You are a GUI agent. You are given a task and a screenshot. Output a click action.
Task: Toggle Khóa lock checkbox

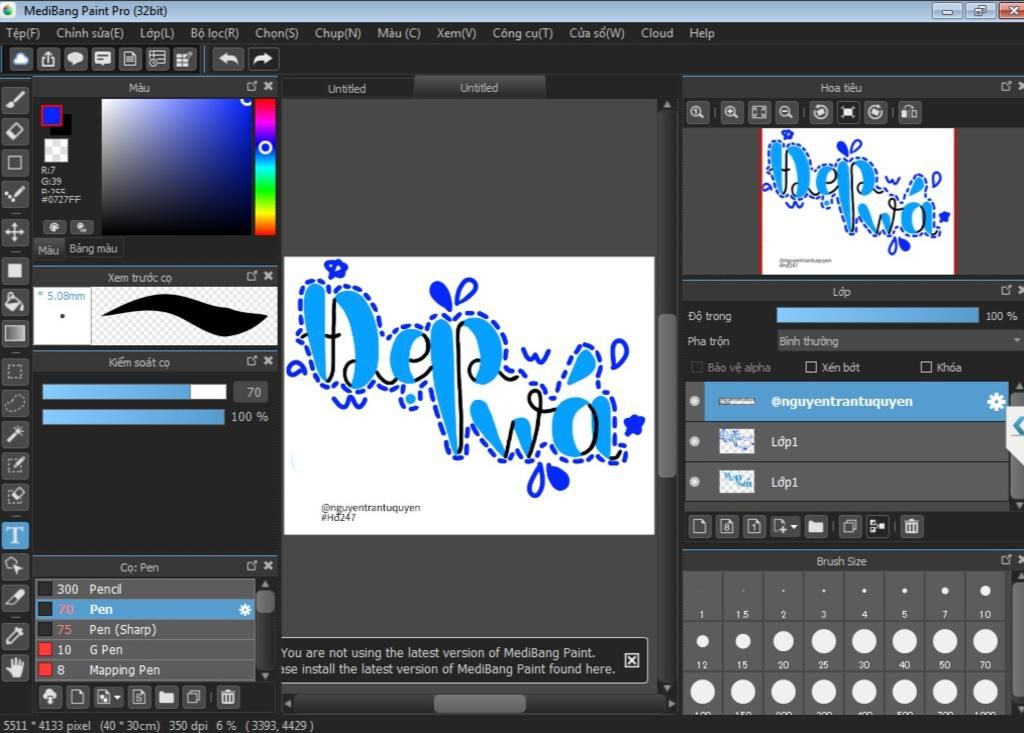pos(926,367)
